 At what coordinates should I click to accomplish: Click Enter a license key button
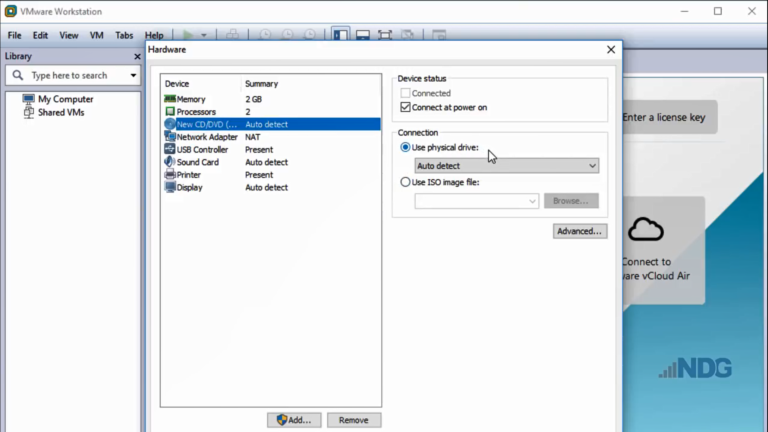pos(669,117)
